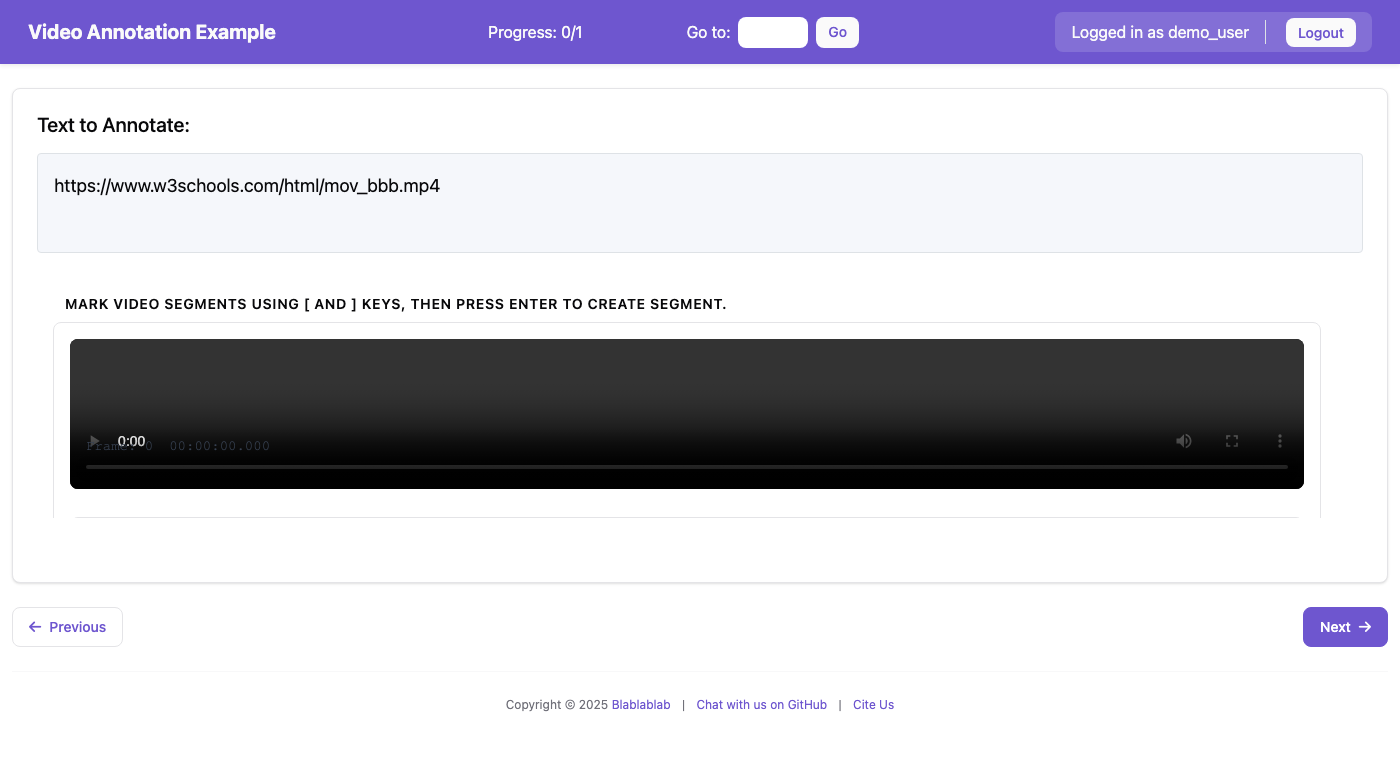Enter fullscreen mode on the video player
This screenshot has width=1400, height=761.
click(1232, 441)
